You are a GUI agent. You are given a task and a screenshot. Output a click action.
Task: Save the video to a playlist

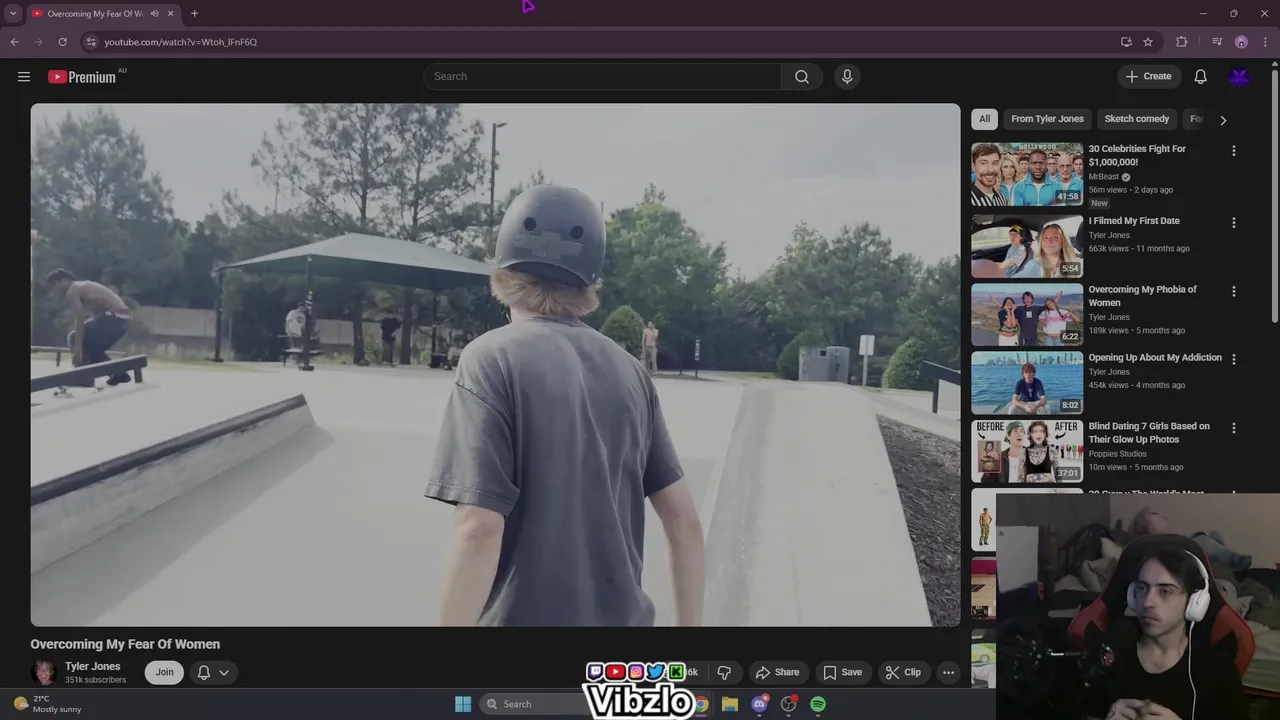pos(842,672)
